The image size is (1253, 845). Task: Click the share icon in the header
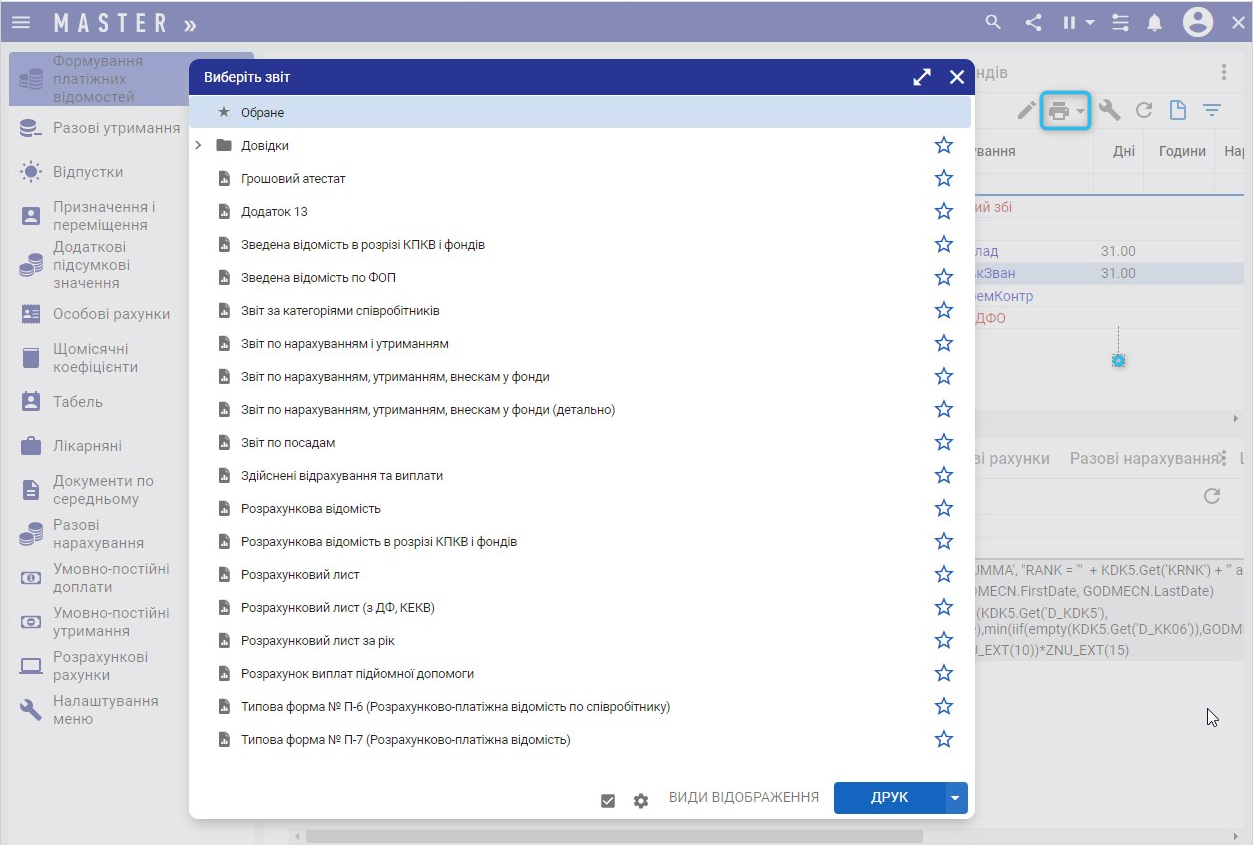tap(1033, 22)
